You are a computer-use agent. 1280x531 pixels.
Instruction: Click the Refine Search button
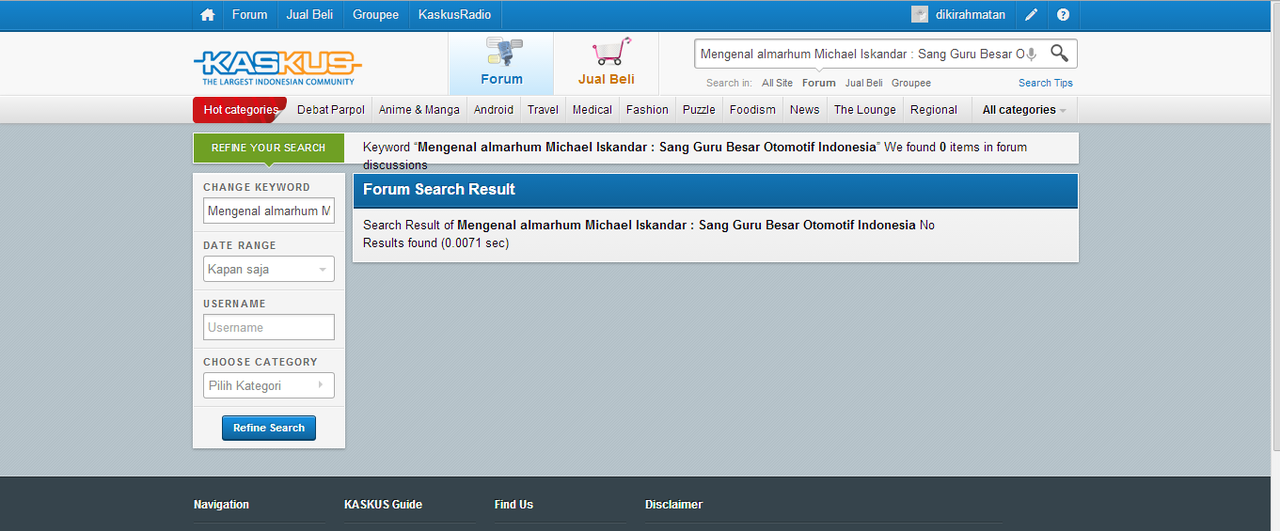[269, 428]
